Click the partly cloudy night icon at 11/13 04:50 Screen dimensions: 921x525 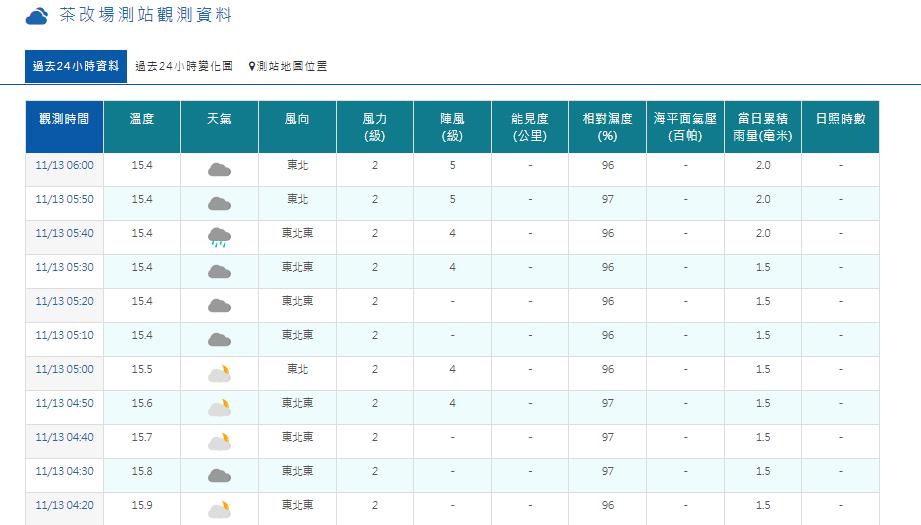(219, 408)
